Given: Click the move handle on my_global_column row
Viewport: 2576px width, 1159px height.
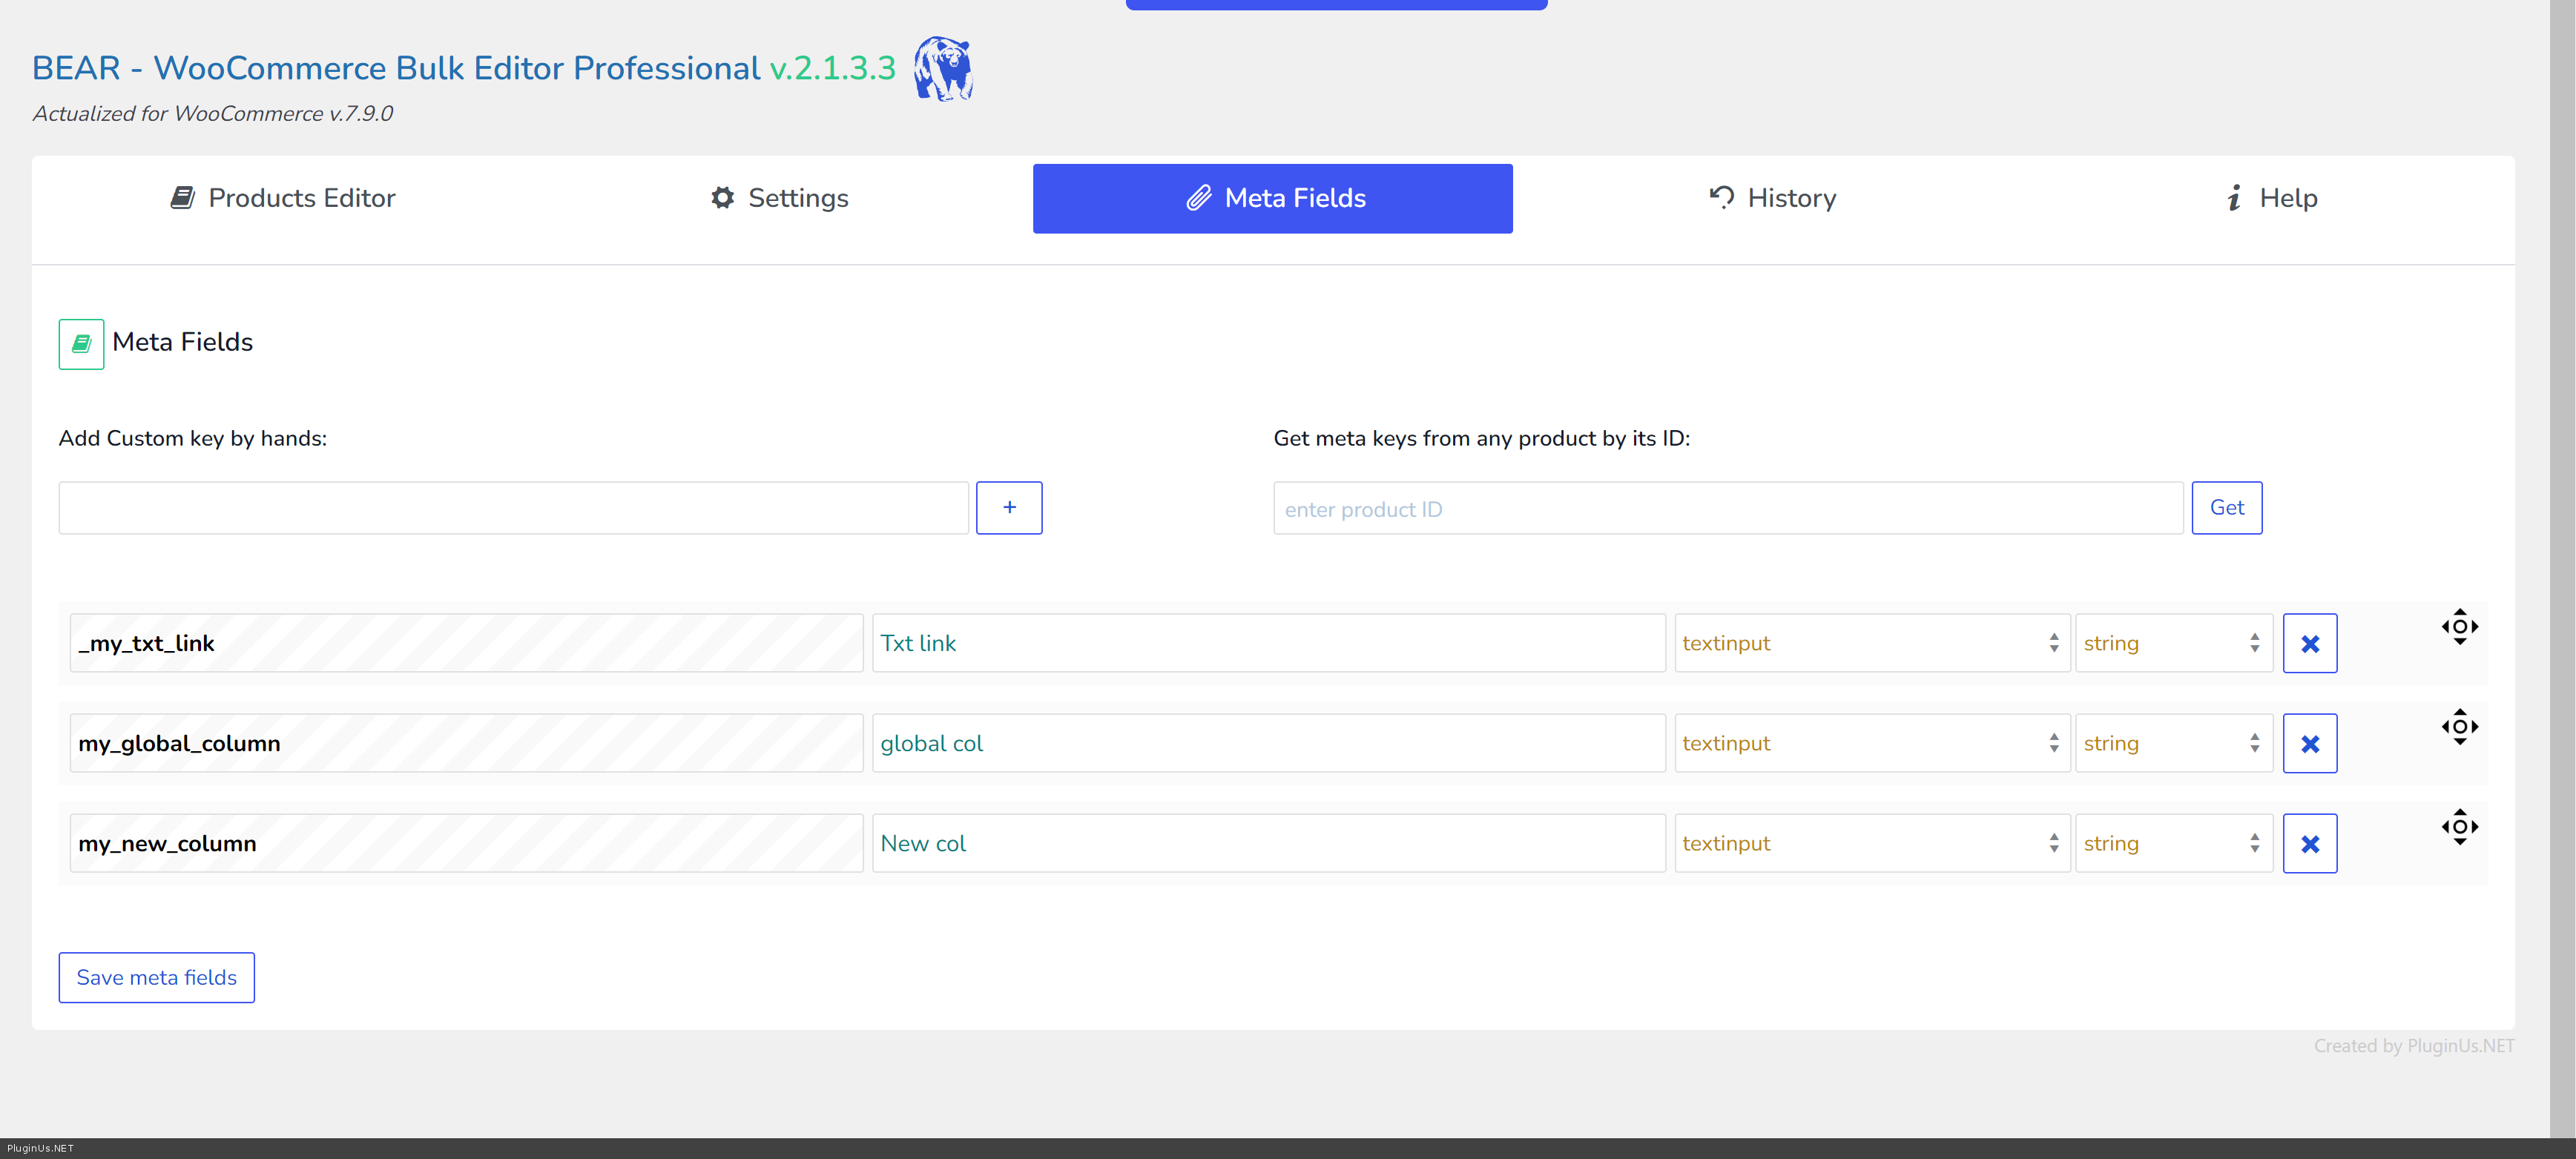Looking at the screenshot, I should (x=2459, y=727).
